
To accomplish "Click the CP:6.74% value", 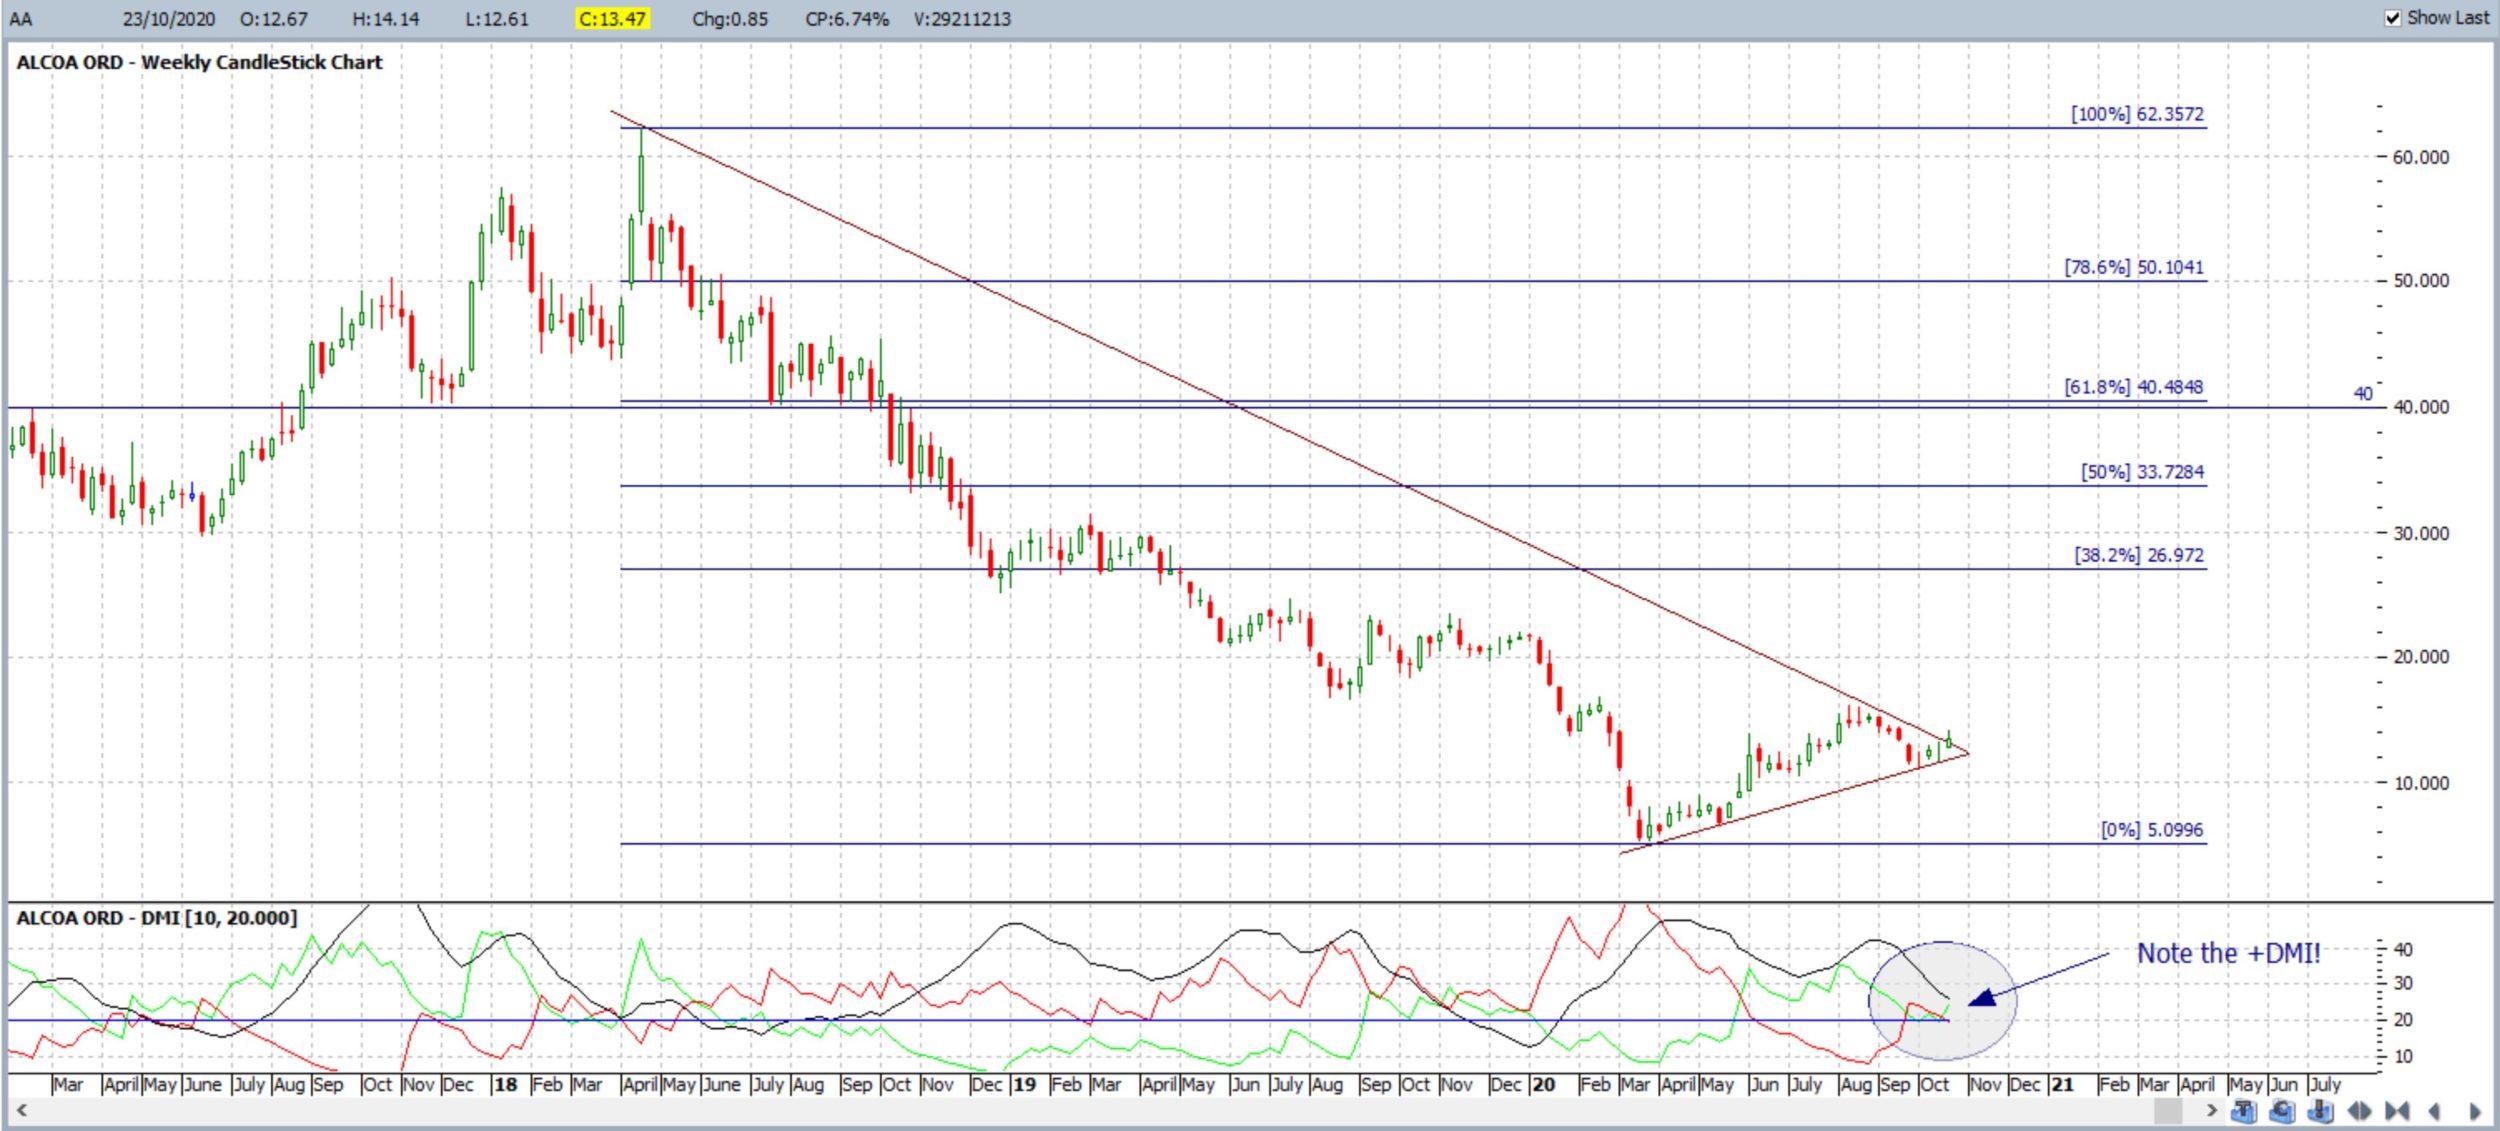I will [847, 19].
